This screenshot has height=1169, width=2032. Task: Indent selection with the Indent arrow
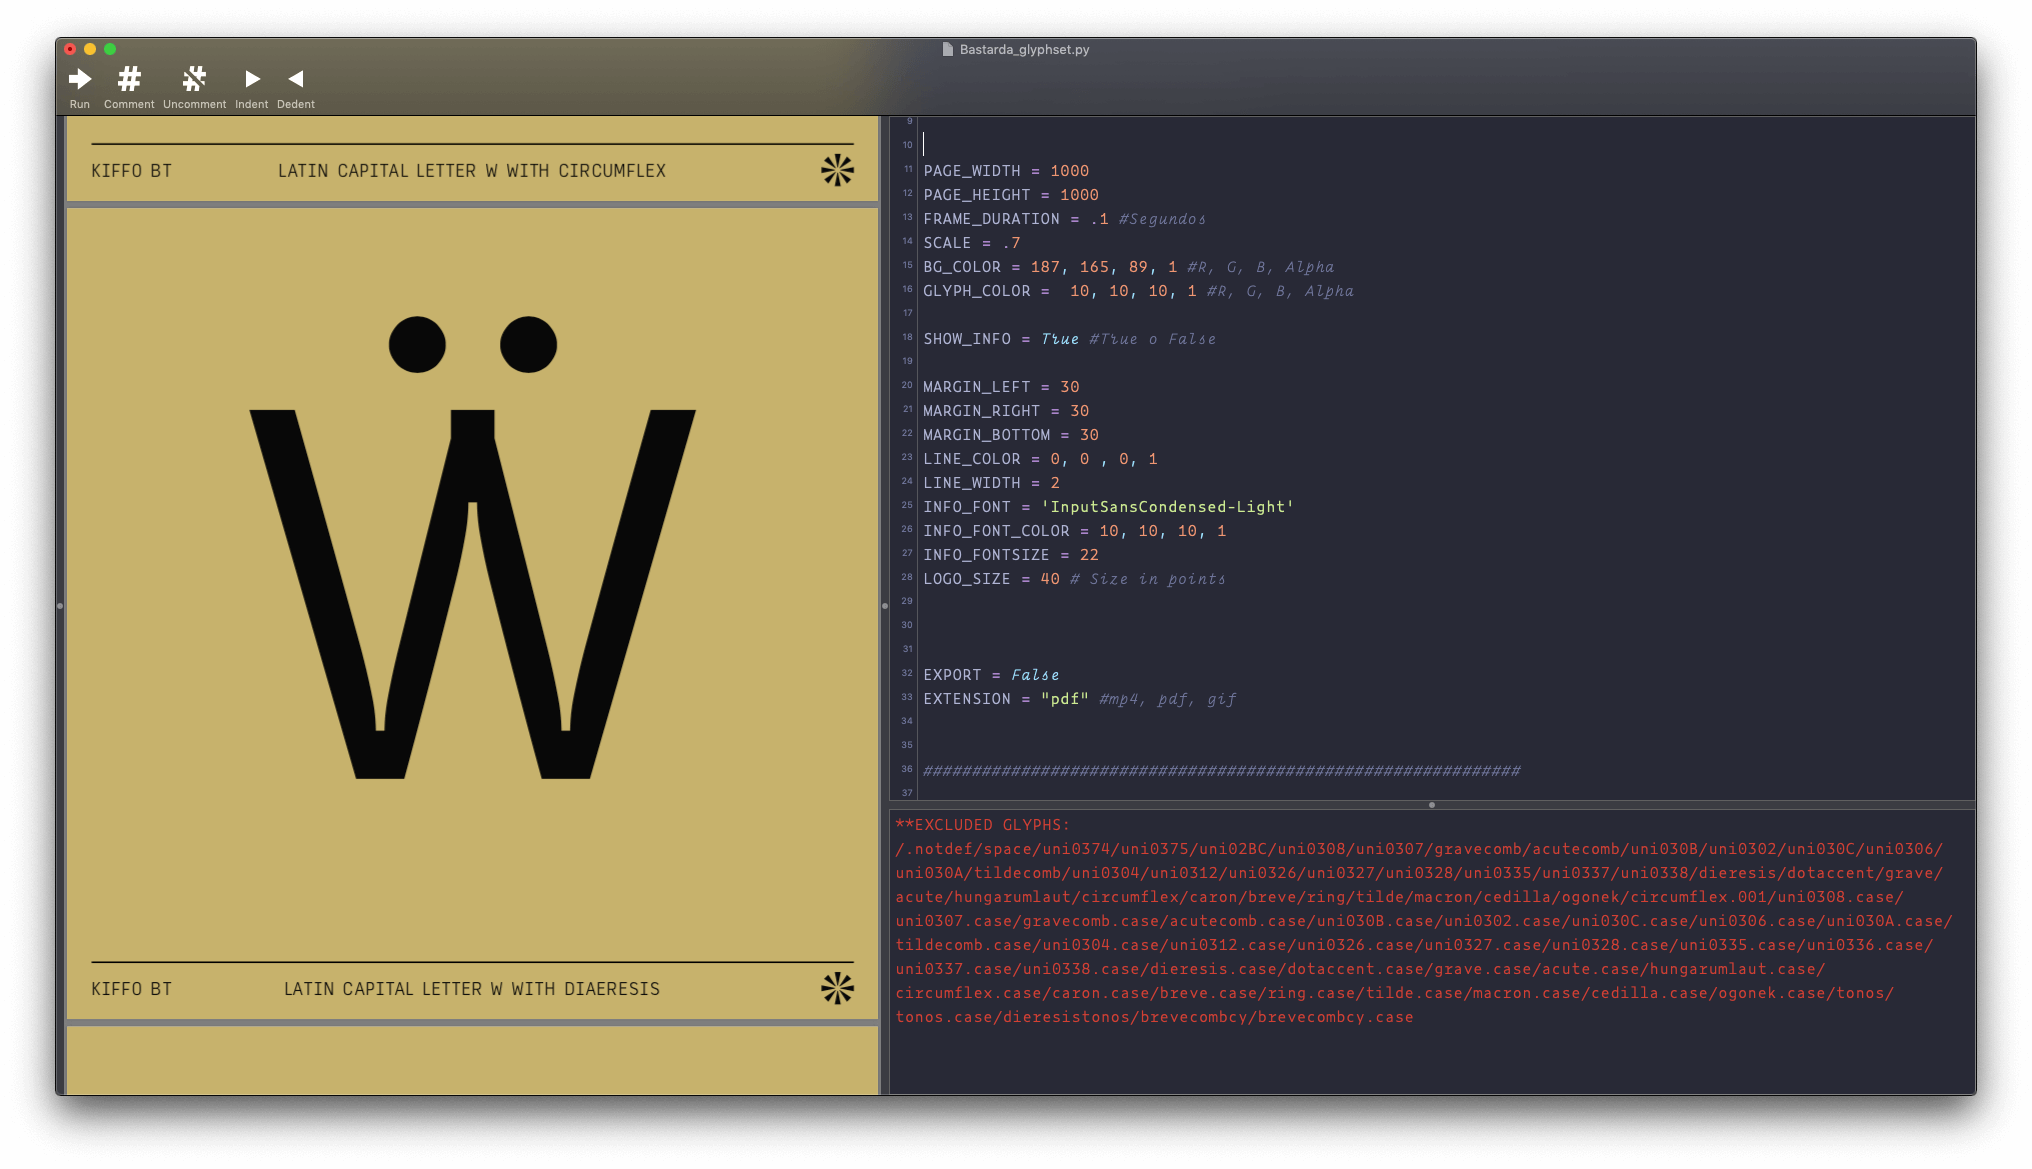[252, 78]
